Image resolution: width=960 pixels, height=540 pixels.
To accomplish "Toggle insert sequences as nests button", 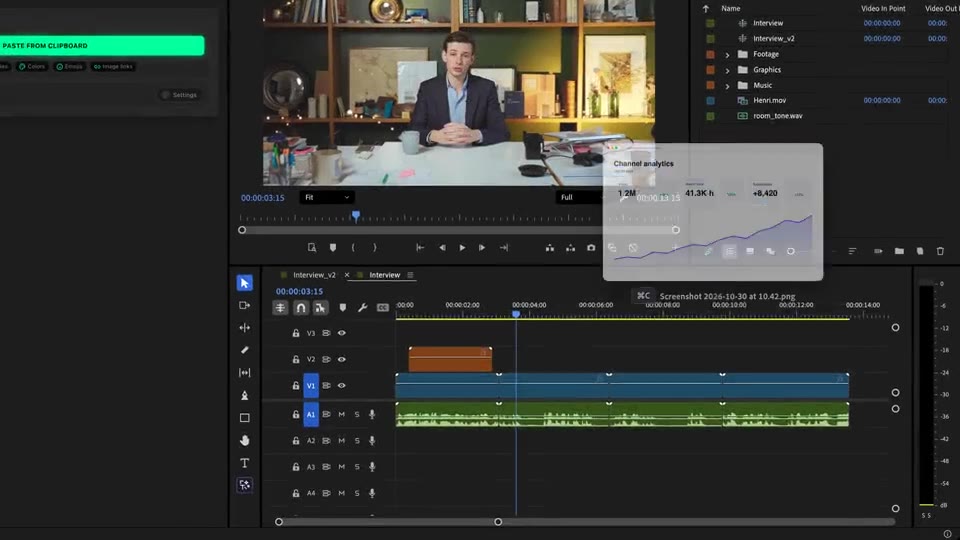I will (280, 308).
